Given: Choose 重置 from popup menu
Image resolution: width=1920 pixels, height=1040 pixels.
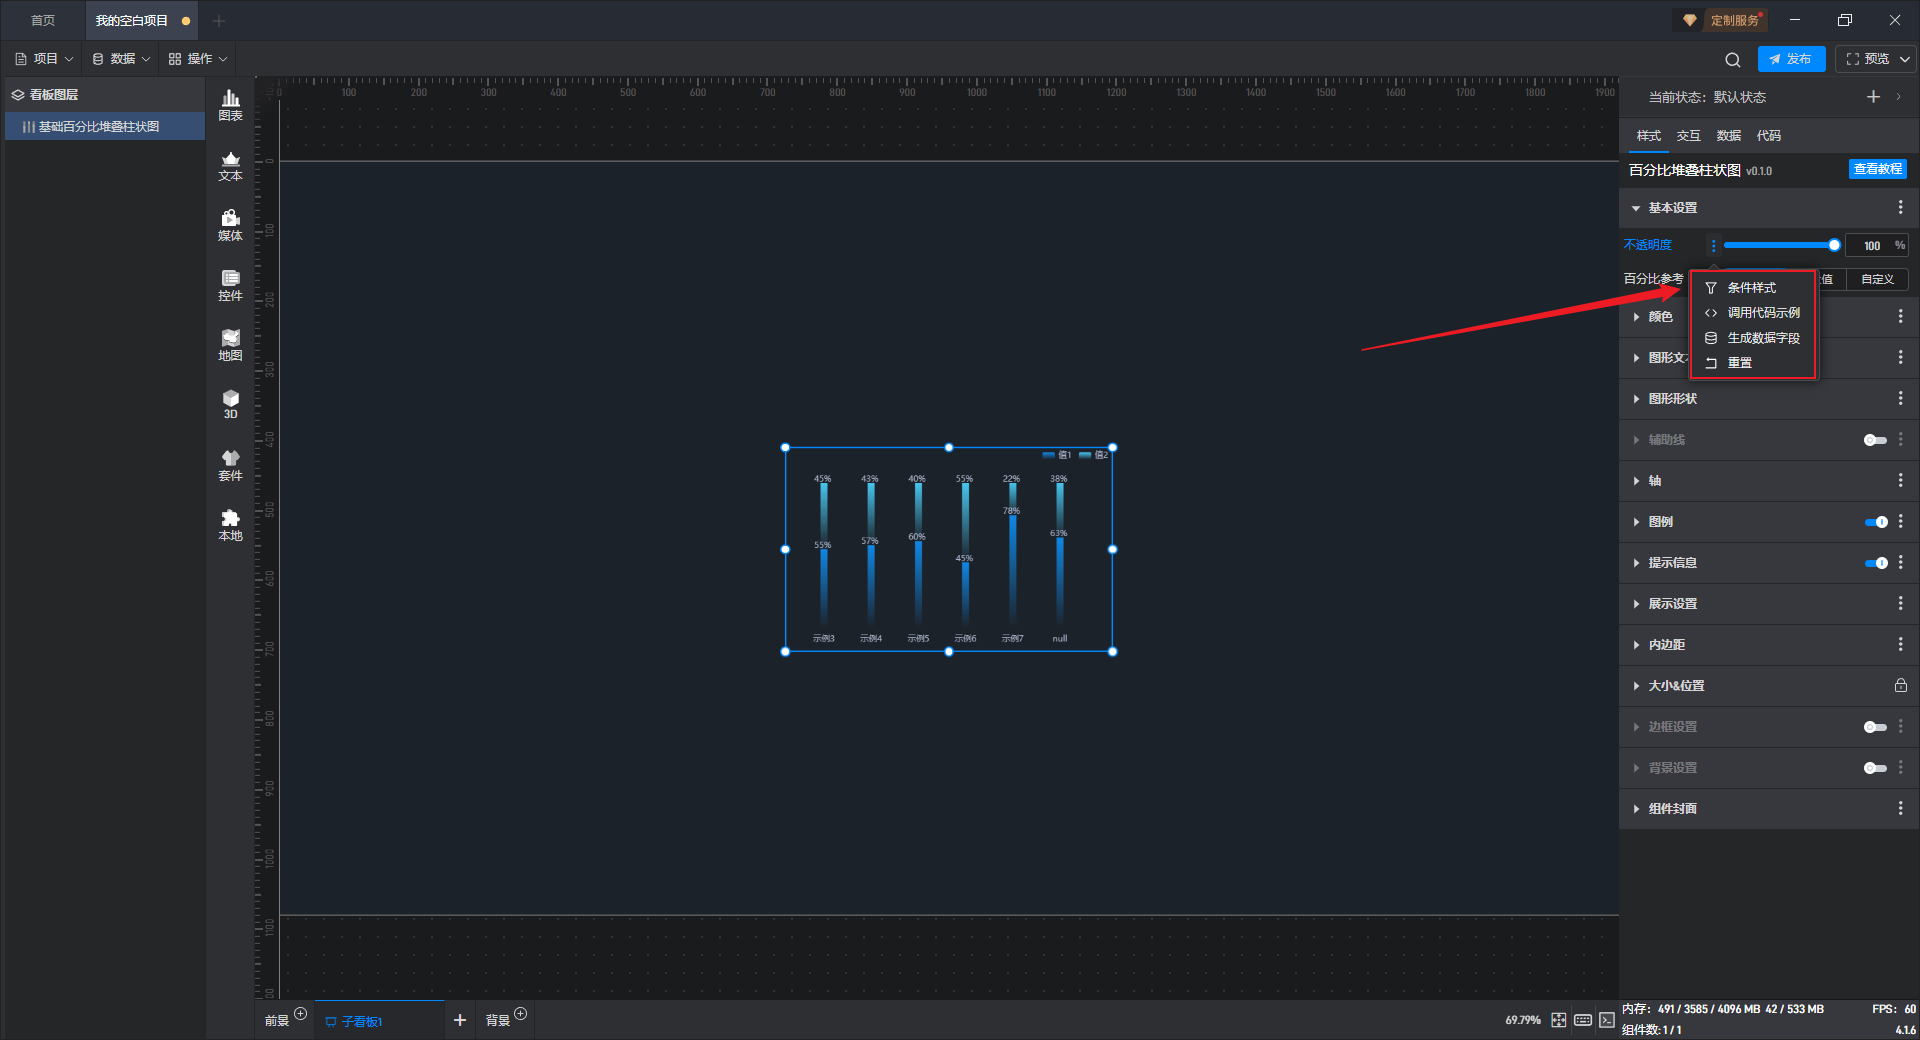Looking at the screenshot, I should point(1752,363).
